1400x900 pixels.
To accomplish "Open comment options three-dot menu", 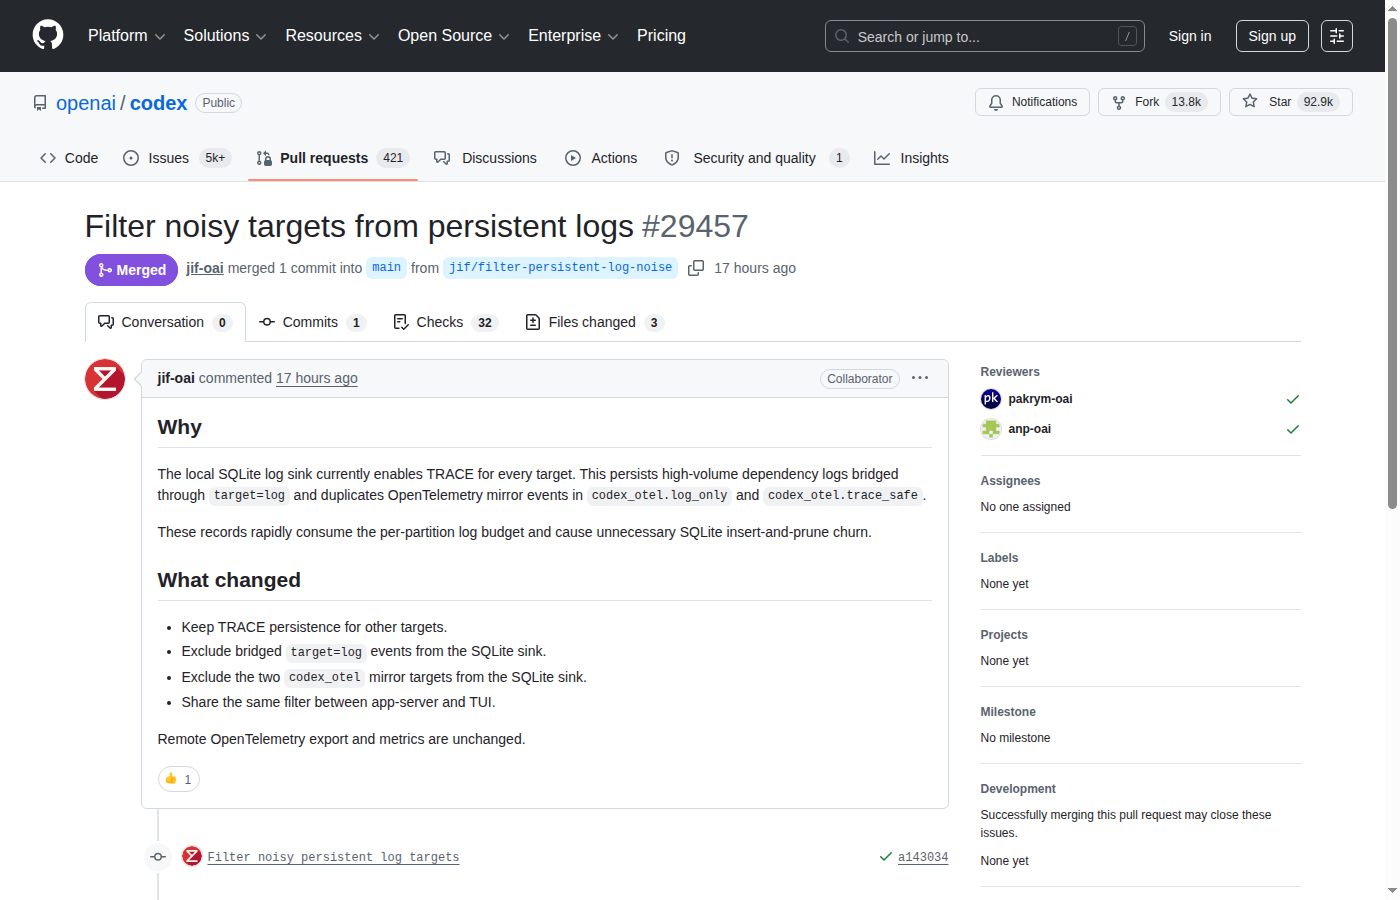I will coord(920,378).
